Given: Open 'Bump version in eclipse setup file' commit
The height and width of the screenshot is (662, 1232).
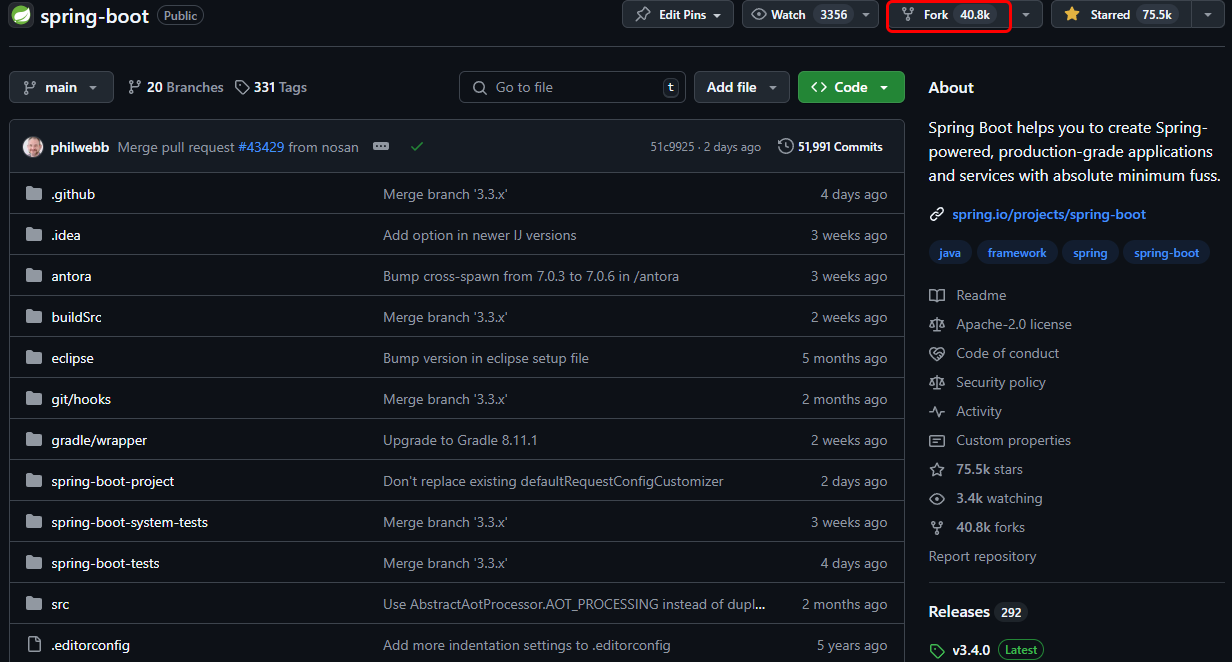Looking at the screenshot, I should coord(486,358).
